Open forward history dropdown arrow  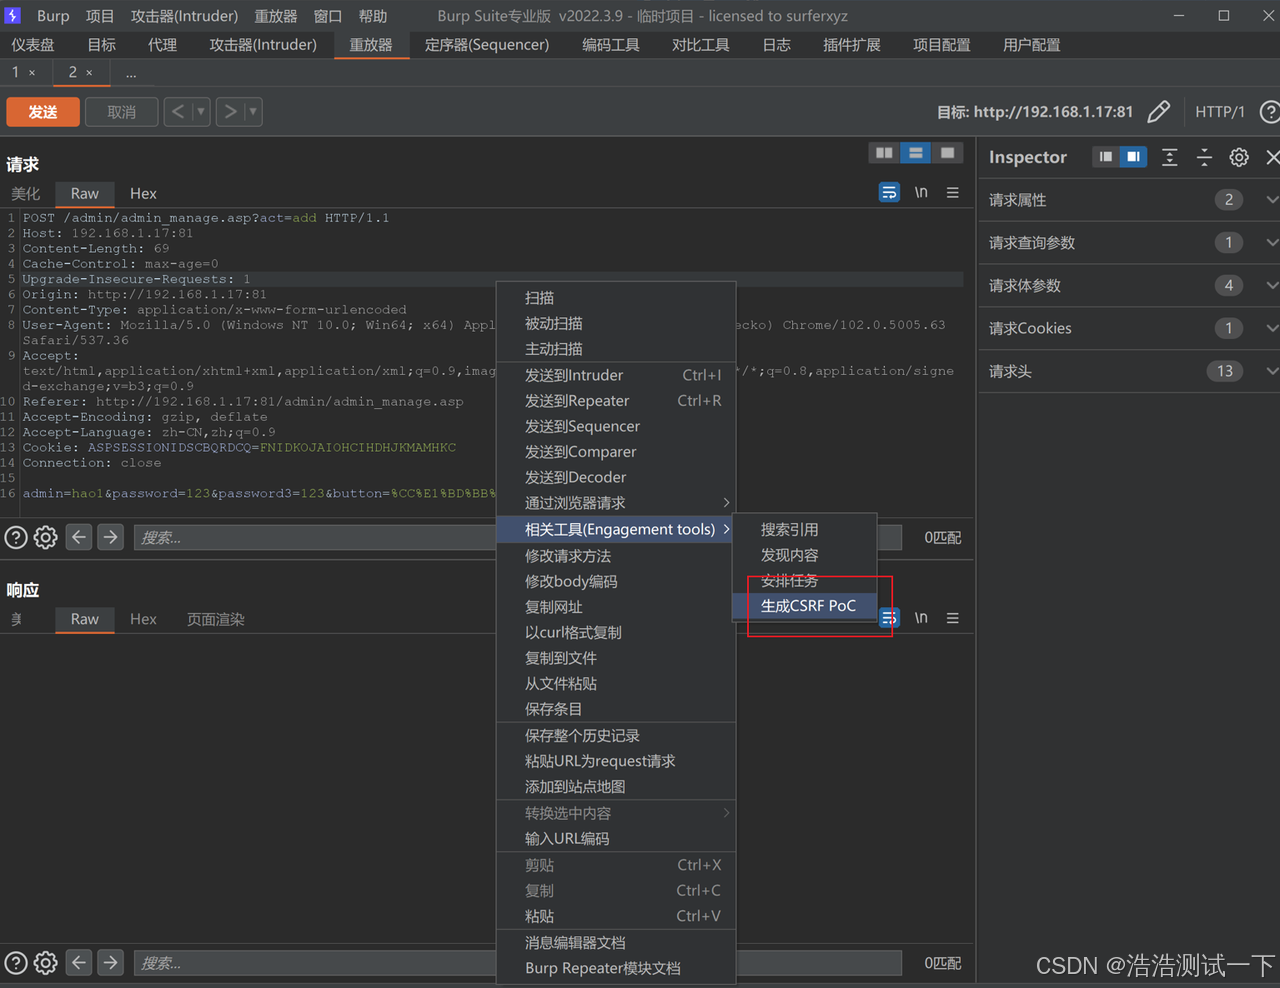click(253, 112)
